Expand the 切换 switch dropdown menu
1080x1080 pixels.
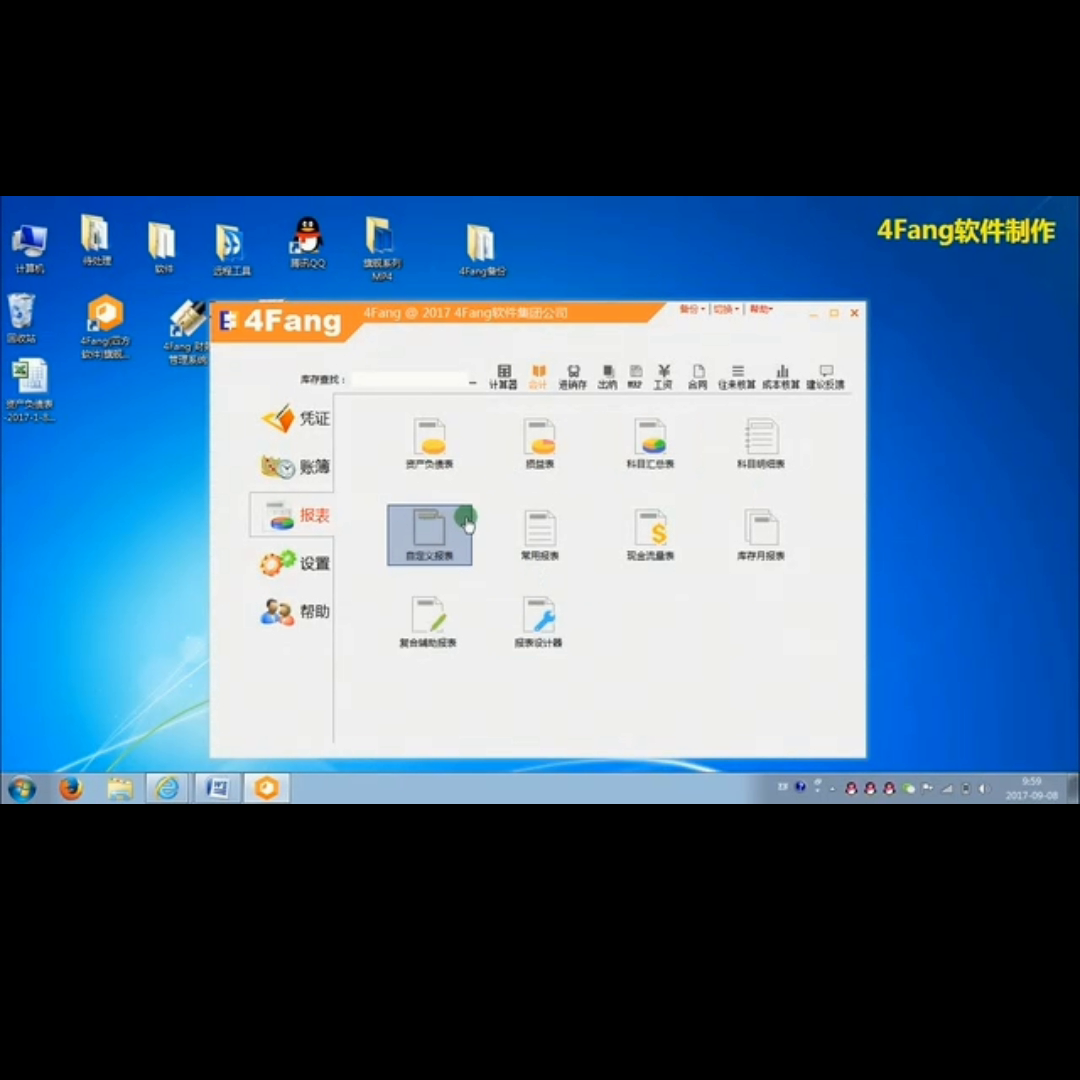click(726, 309)
